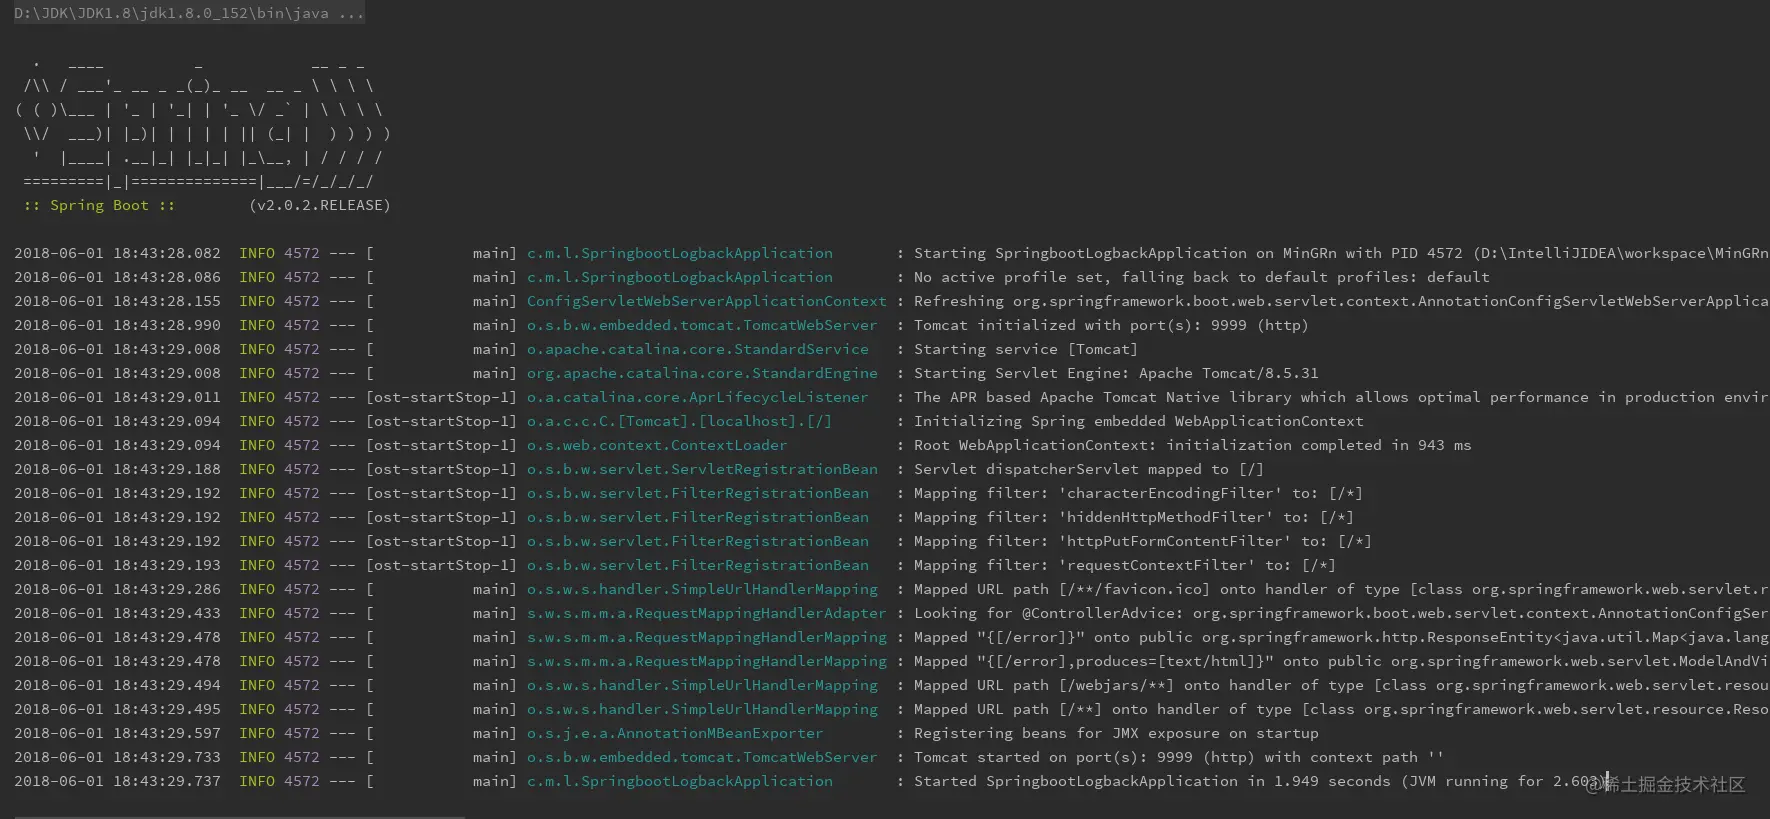Click the 'hiddenHttpMethodFilter' mapping message
The image size is (1770, 819).
pos(1134,517)
